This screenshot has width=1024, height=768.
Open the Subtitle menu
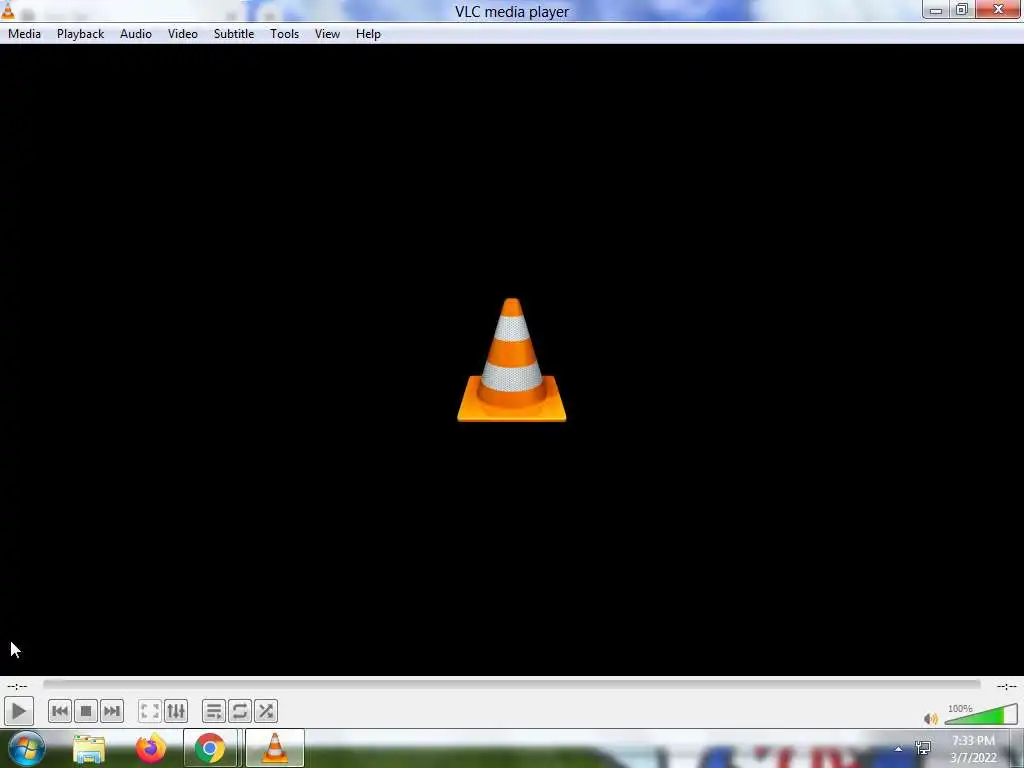pos(234,34)
